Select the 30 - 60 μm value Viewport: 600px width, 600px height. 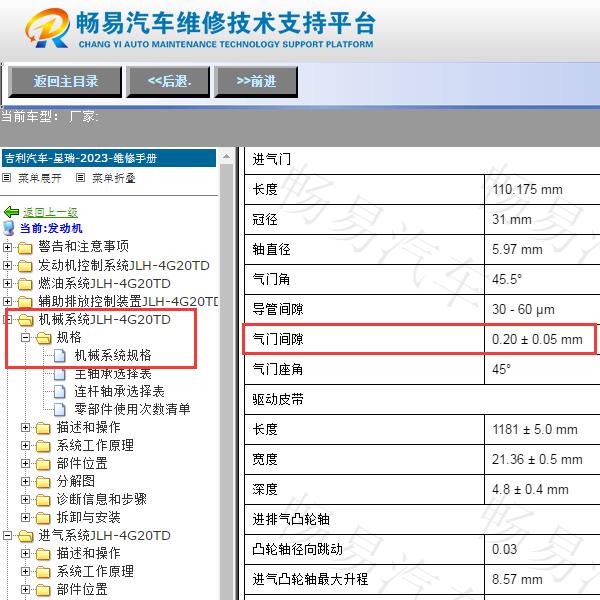tap(523, 309)
